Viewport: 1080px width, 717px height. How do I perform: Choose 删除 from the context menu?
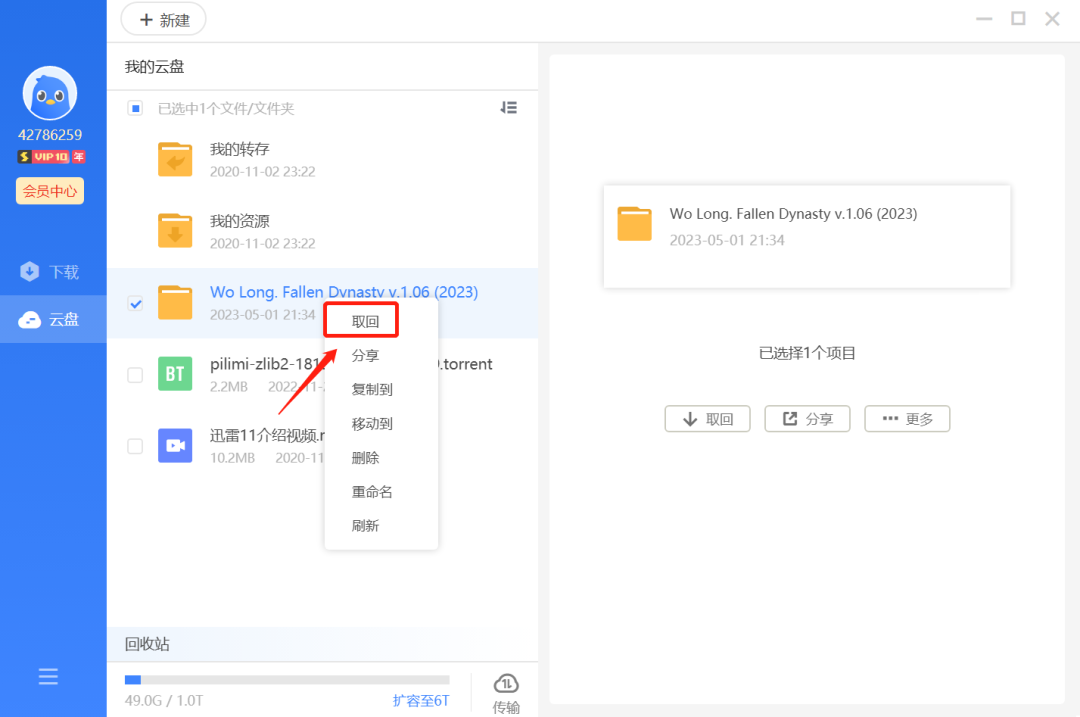(365, 458)
